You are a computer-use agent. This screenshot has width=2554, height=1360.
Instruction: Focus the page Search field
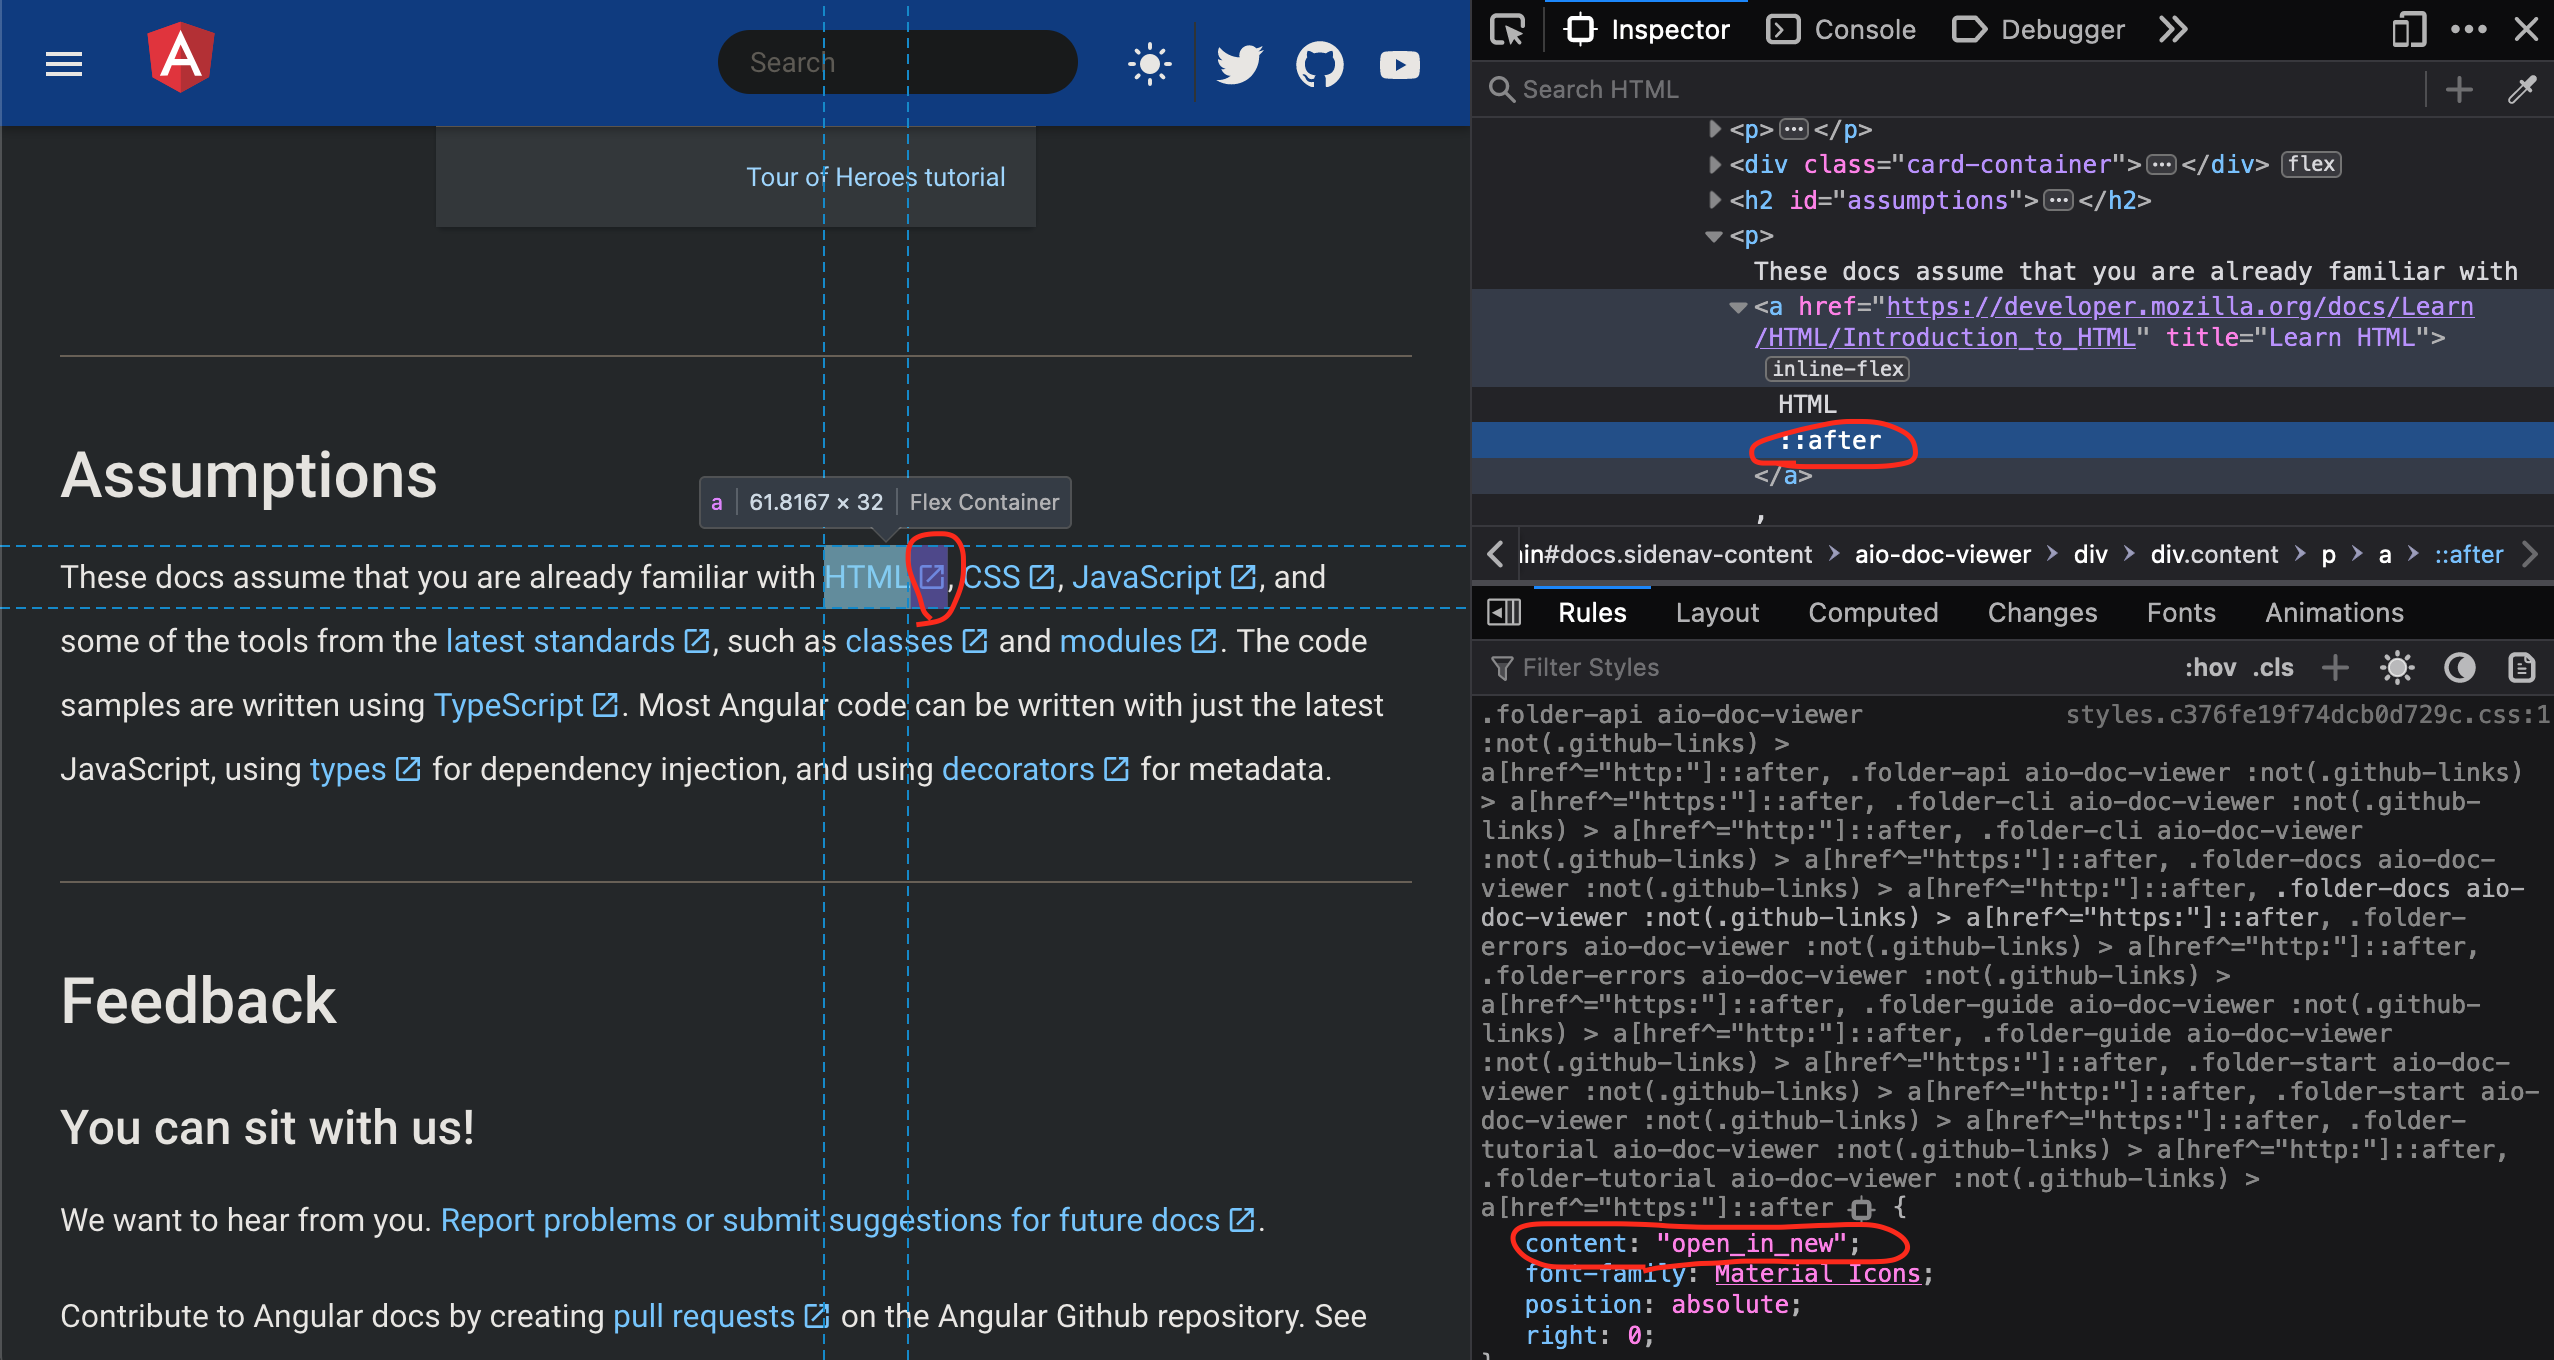pos(897,62)
